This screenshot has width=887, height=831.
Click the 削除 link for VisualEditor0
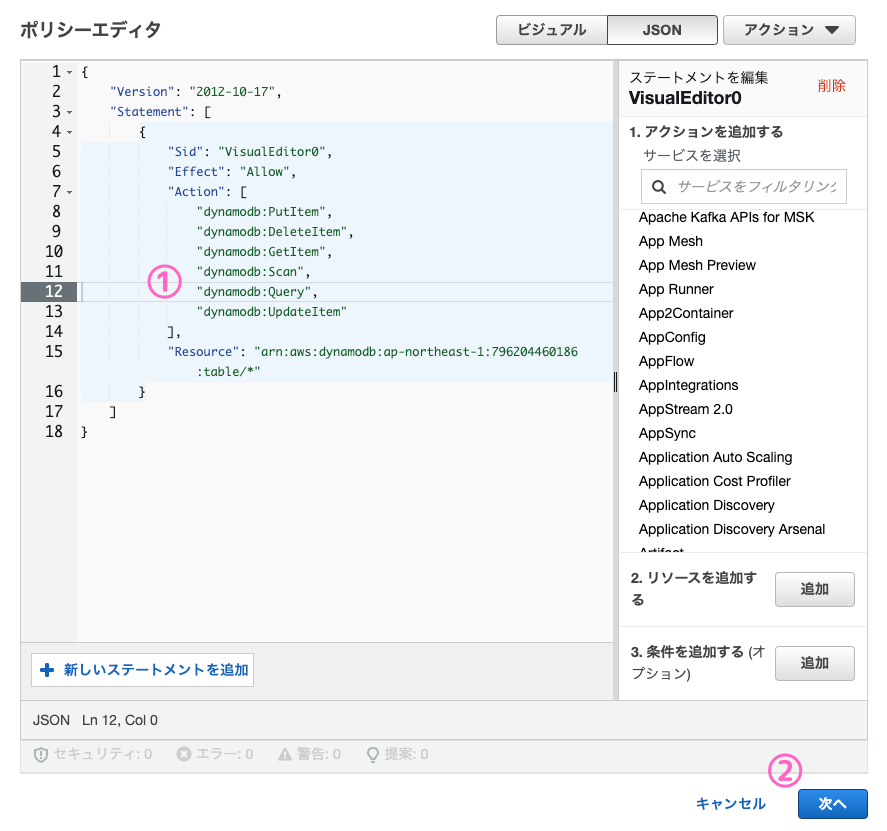pos(831,86)
